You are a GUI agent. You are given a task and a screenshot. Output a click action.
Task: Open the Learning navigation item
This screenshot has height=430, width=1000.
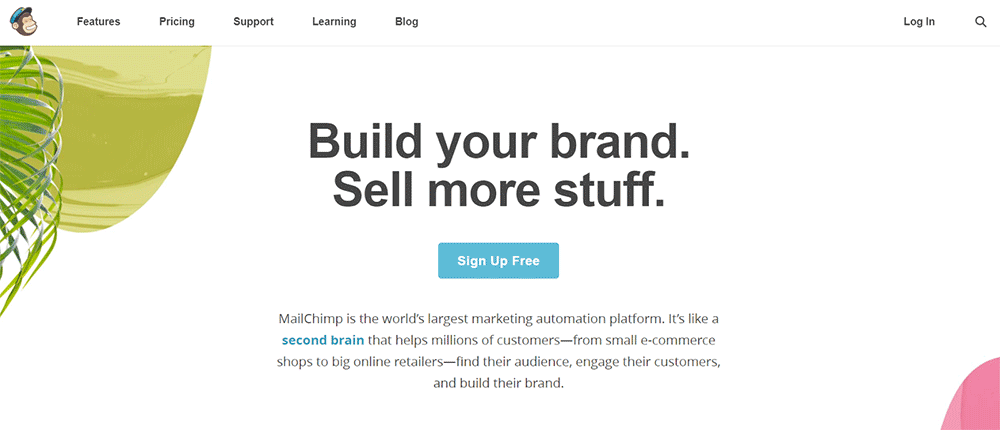[334, 22]
